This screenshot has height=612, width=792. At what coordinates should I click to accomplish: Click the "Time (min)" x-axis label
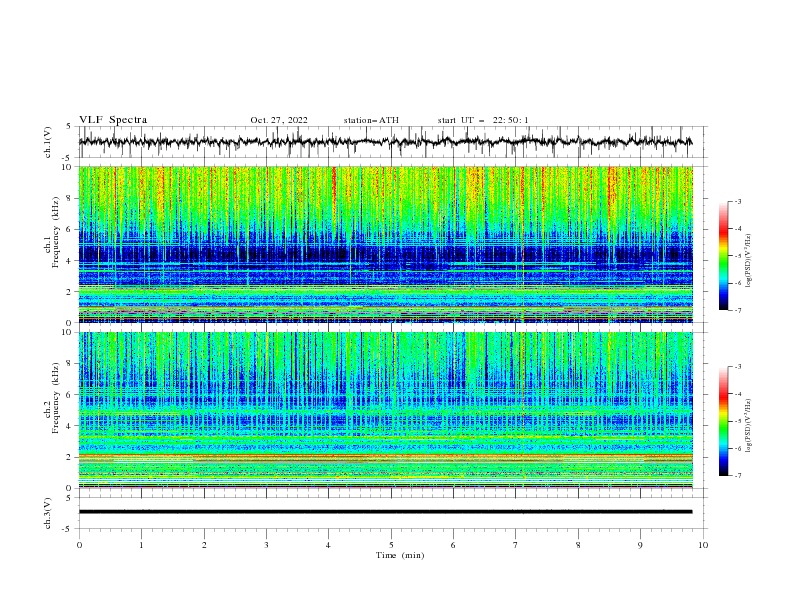(400, 555)
